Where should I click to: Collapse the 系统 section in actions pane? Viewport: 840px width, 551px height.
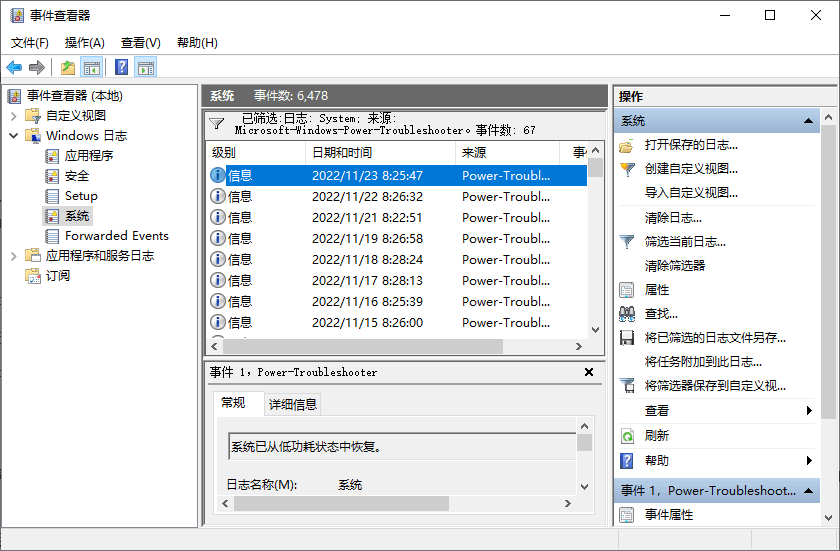click(808, 121)
